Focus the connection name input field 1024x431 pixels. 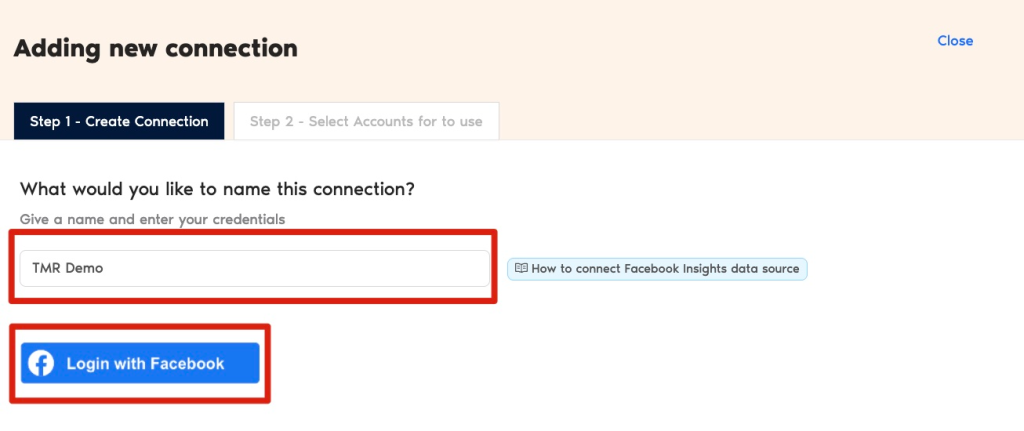[x=255, y=268]
